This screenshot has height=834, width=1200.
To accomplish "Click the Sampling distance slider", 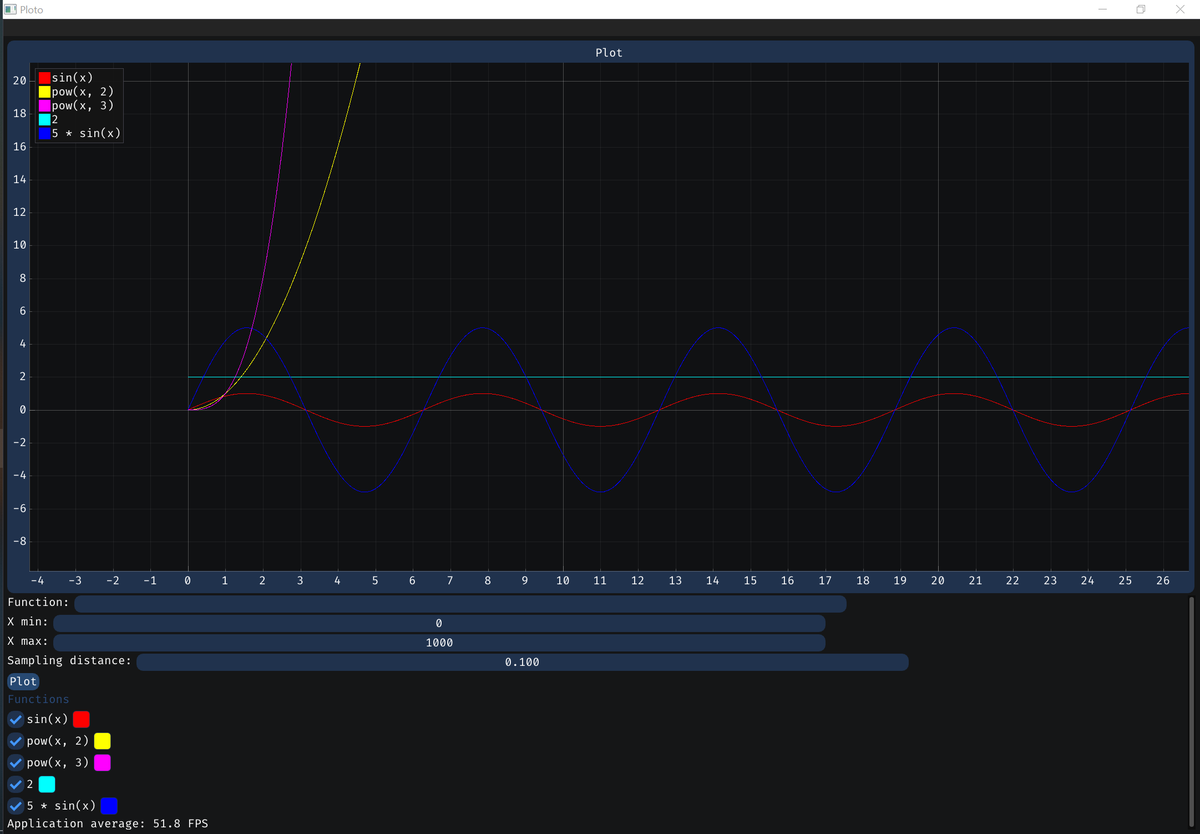I will [522, 662].
